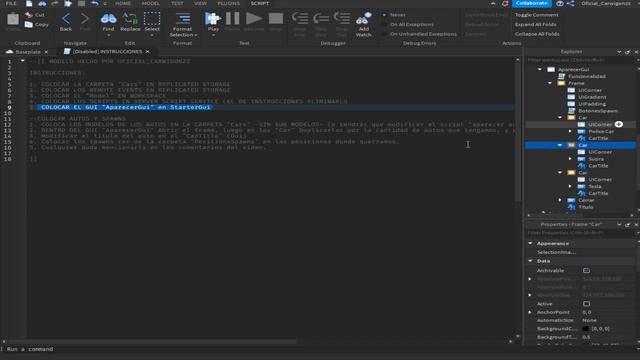Viewport: 640px width, 360px height.
Task: Collapse the Data properties section
Action: coord(530,261)
